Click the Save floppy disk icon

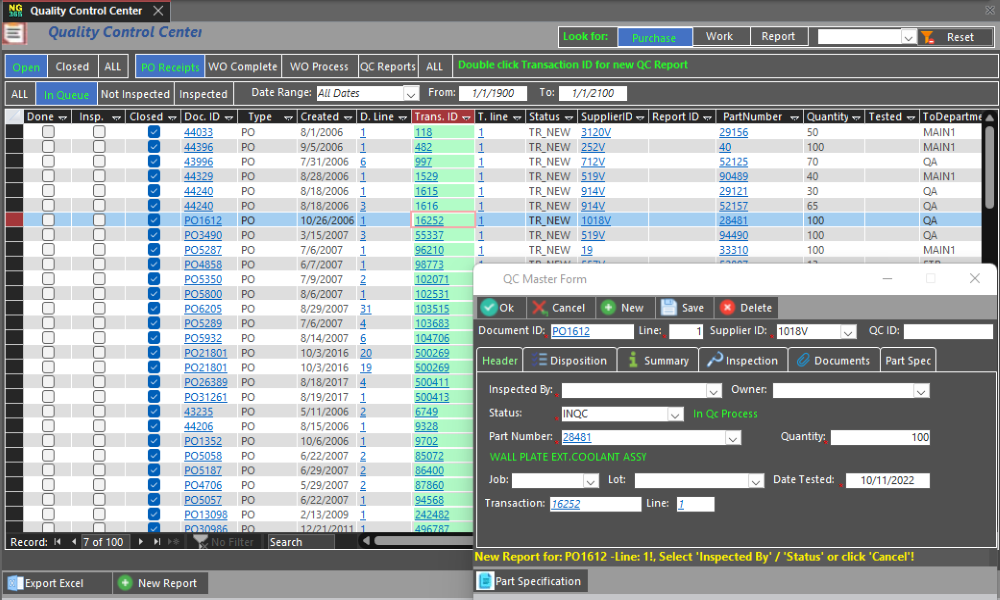pyautogui.click(x=669, y=308)
